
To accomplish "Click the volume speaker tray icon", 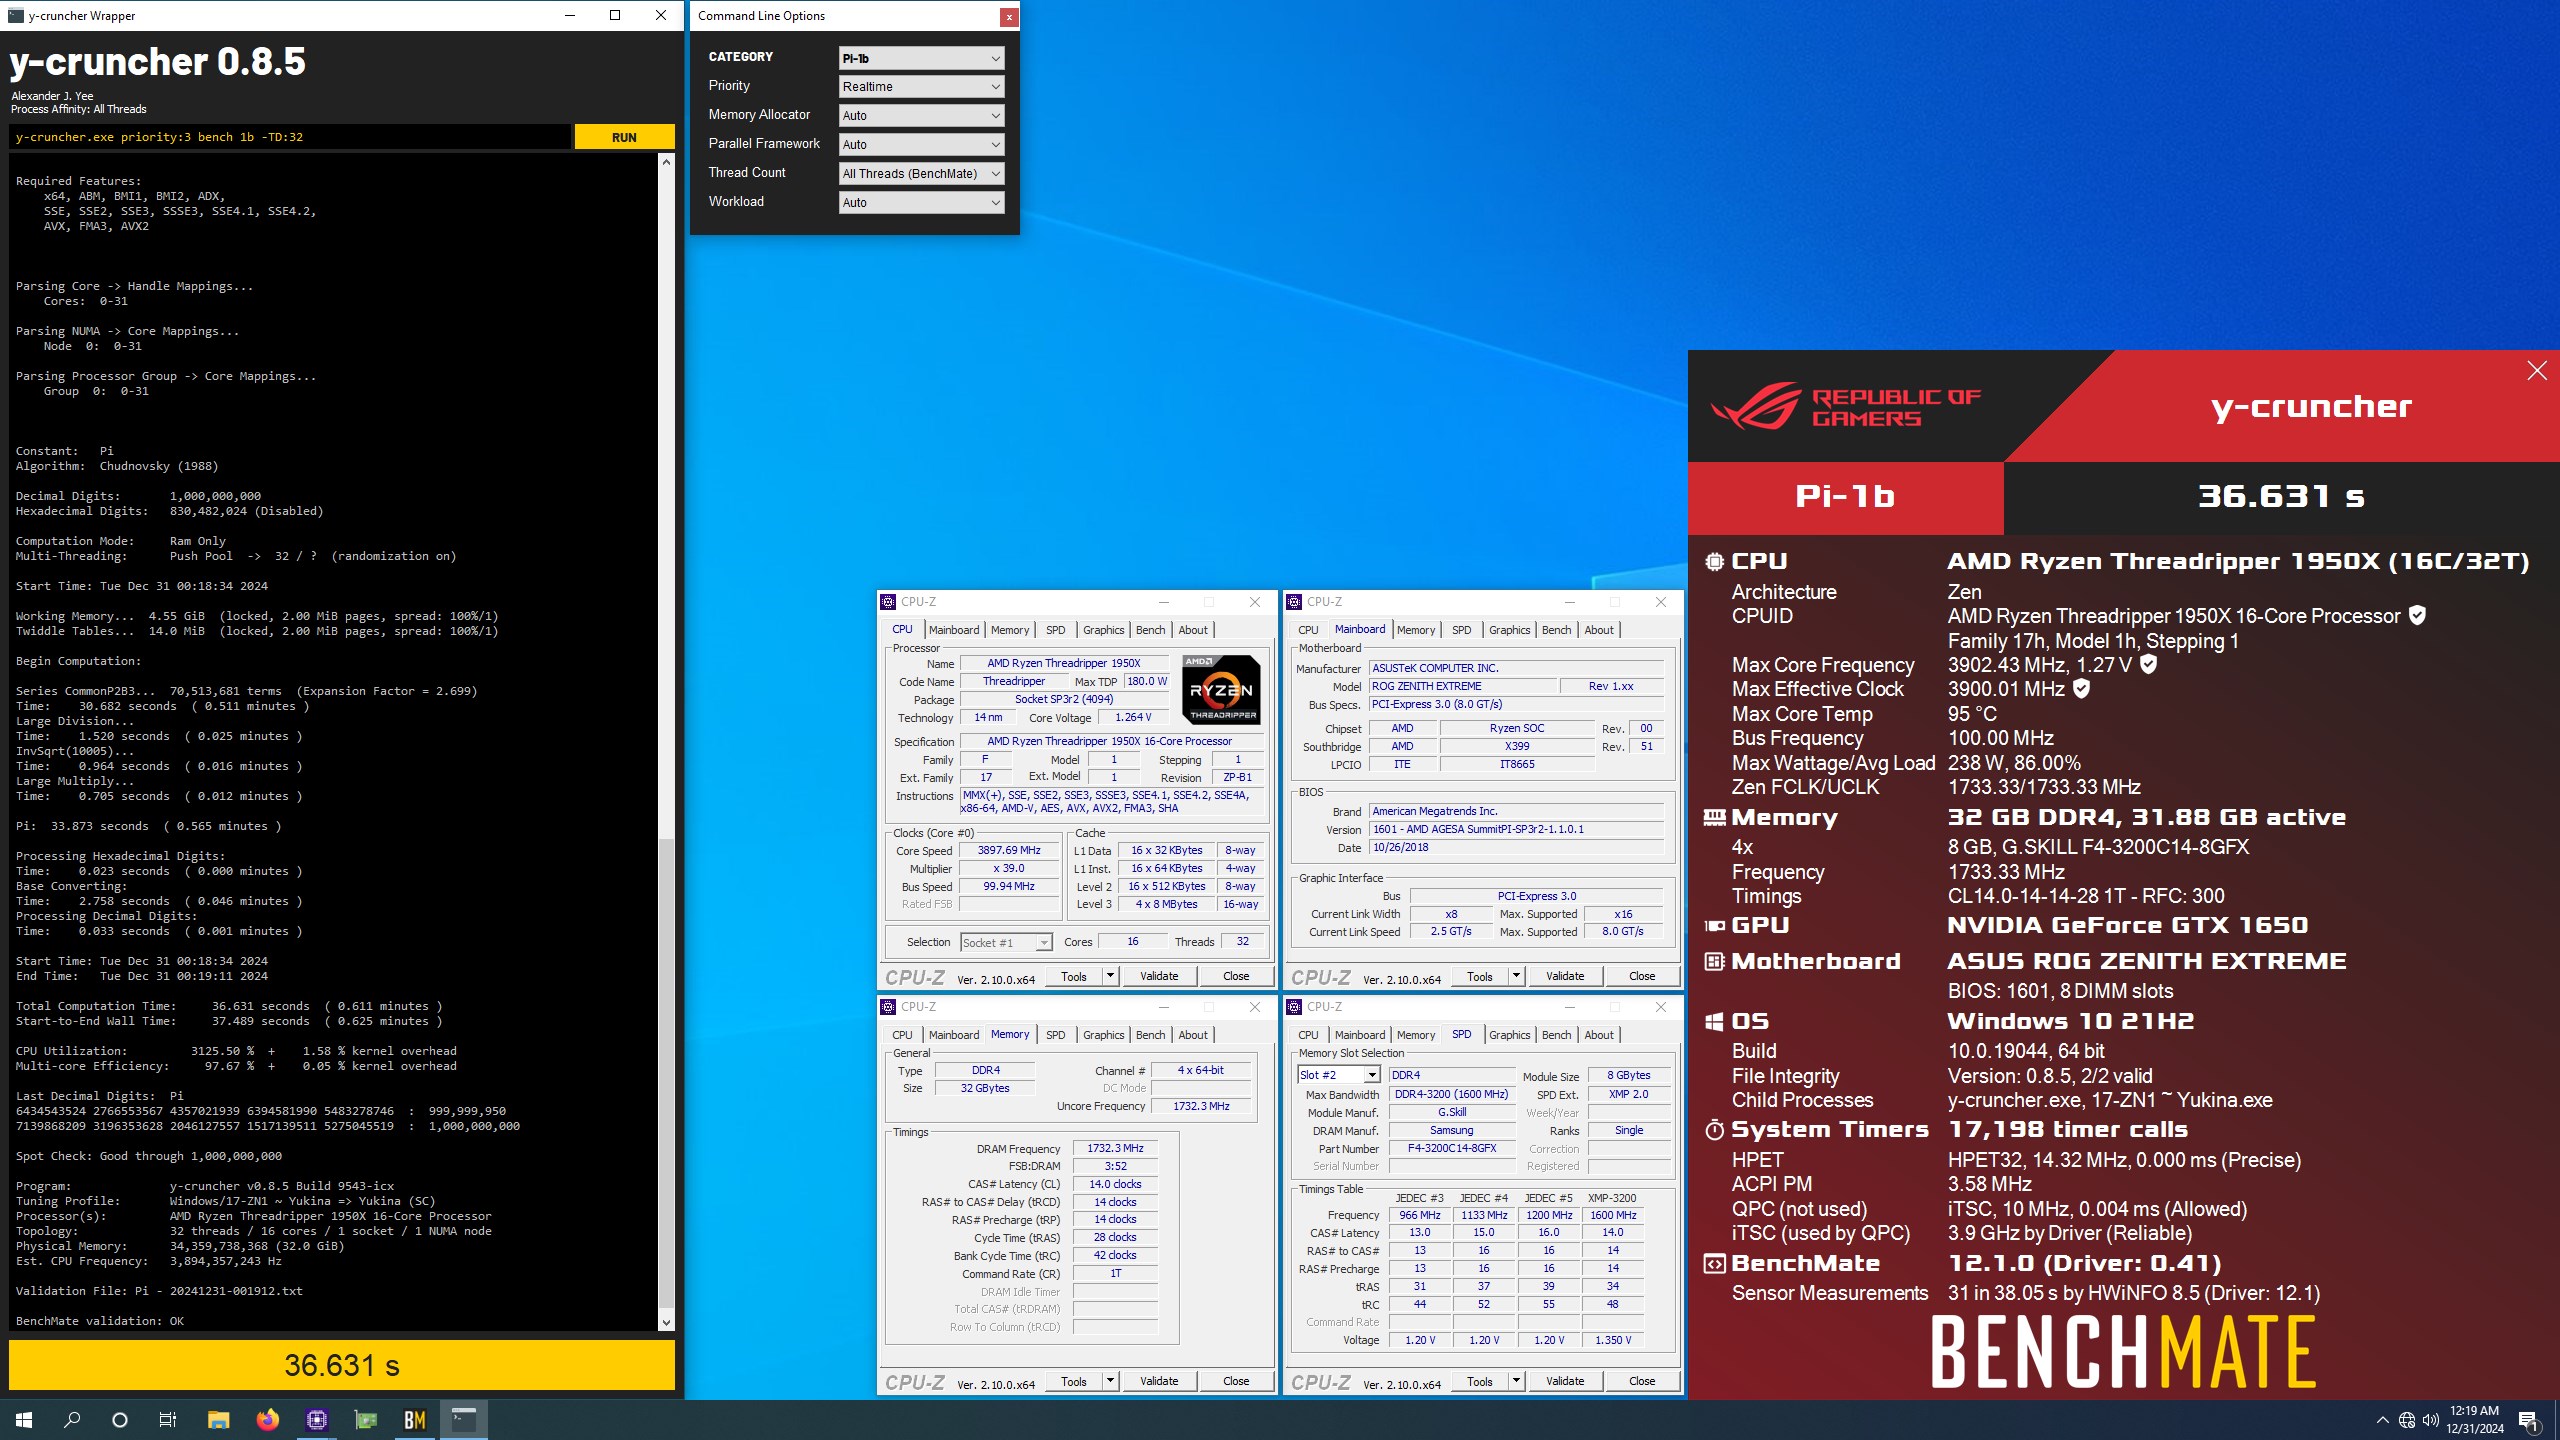I will click(x=2431, y=1420).
